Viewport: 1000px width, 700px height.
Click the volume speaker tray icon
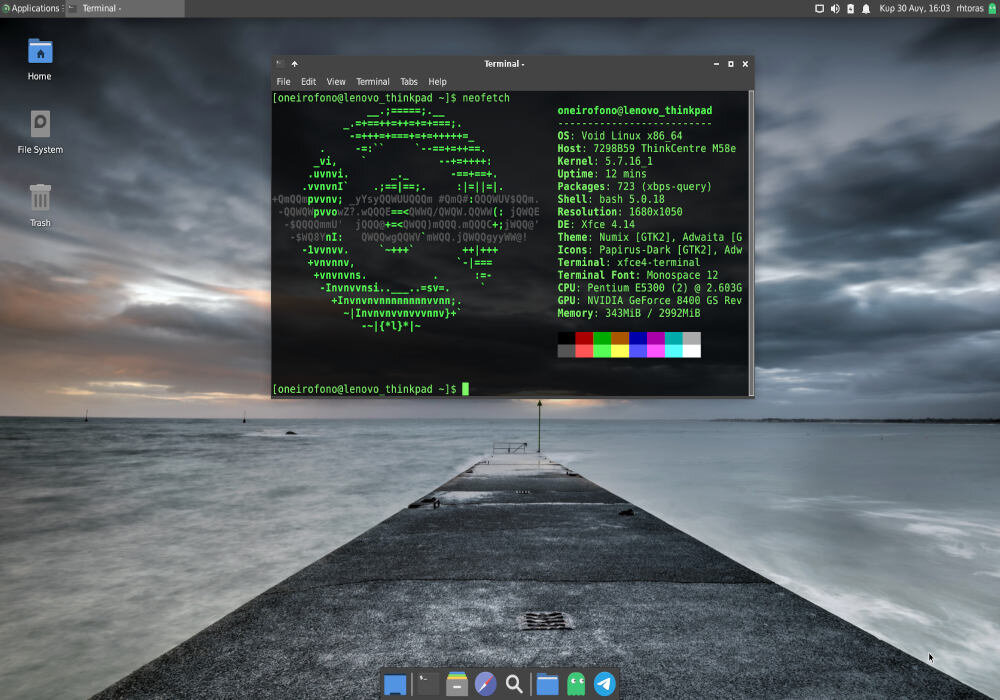click(835, 8)
